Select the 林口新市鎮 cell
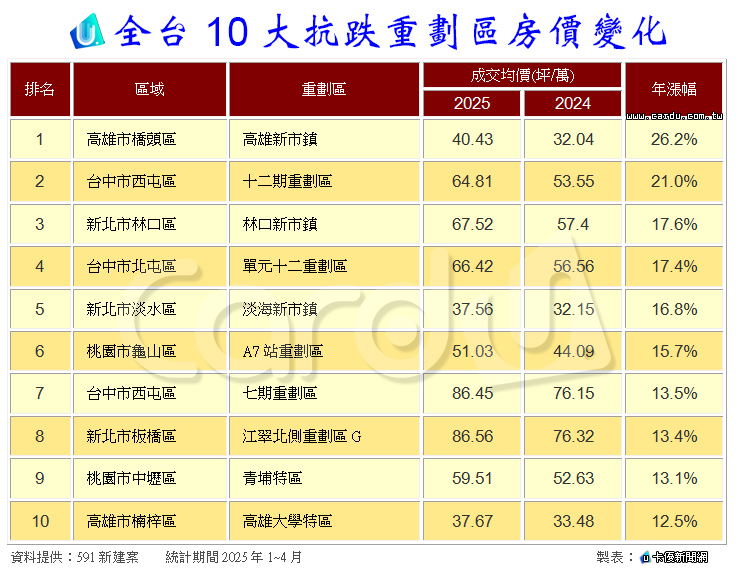 point(324,224)
